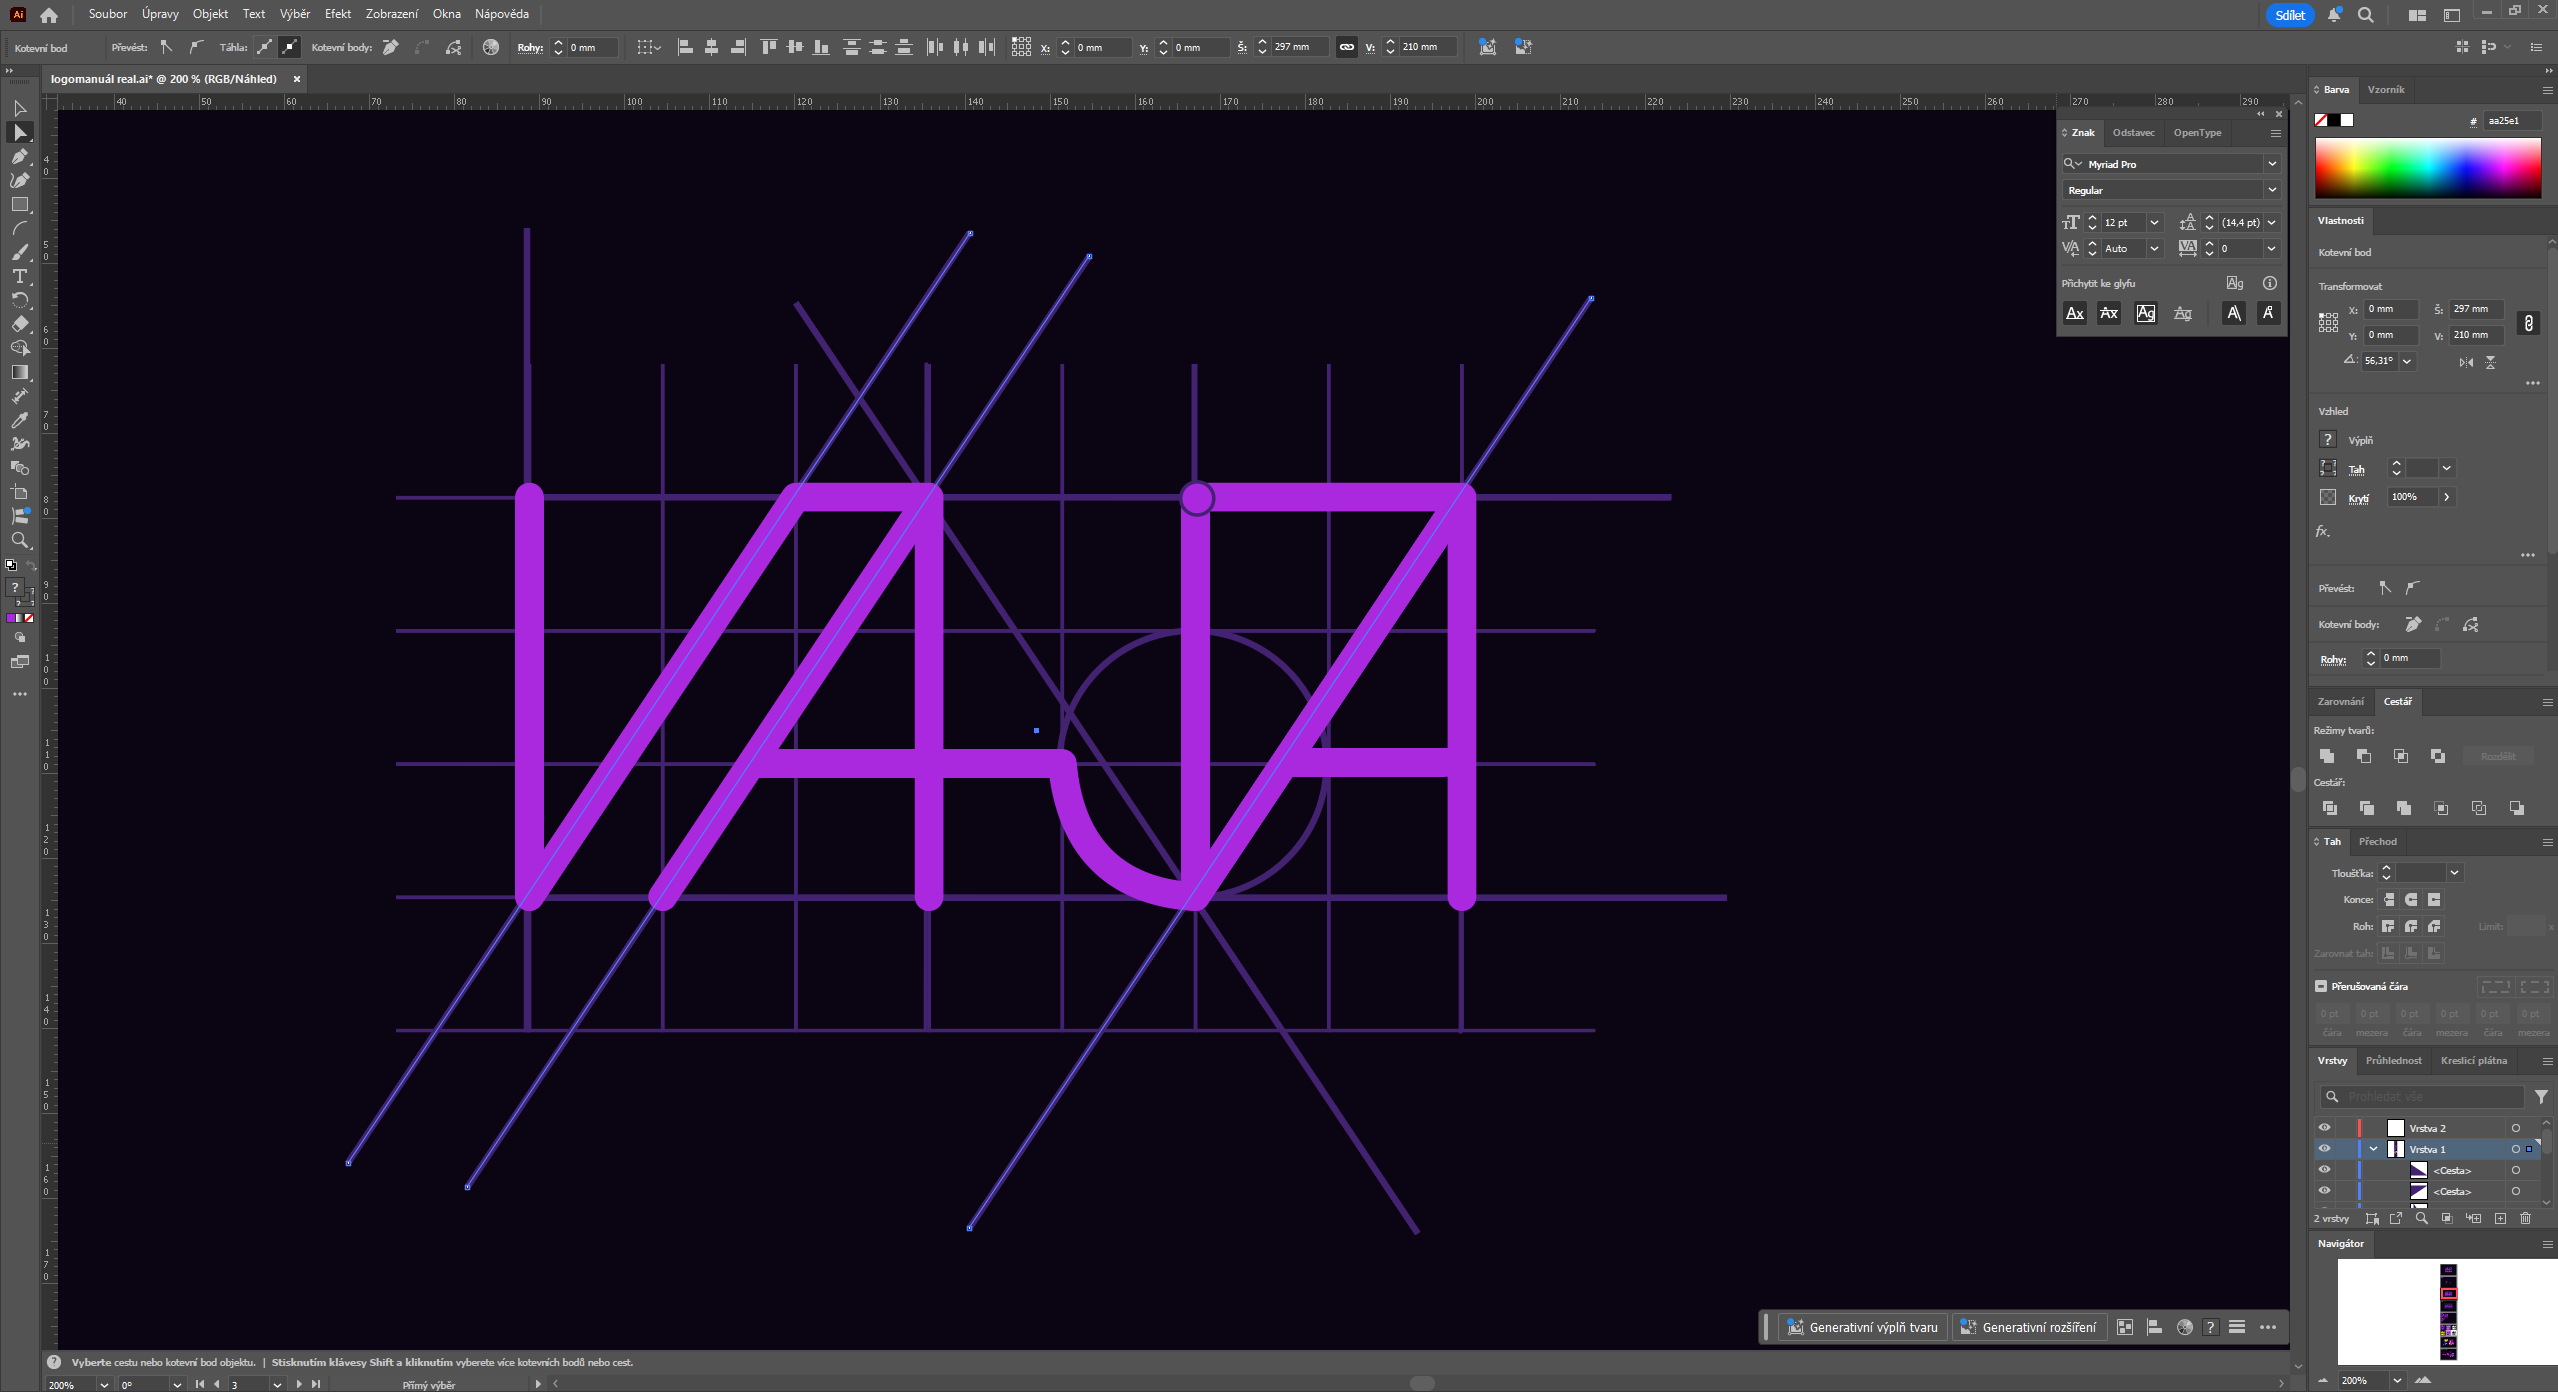Switch to the Průhlednost tab

pyautogui.click(x=2393, y=1060)
